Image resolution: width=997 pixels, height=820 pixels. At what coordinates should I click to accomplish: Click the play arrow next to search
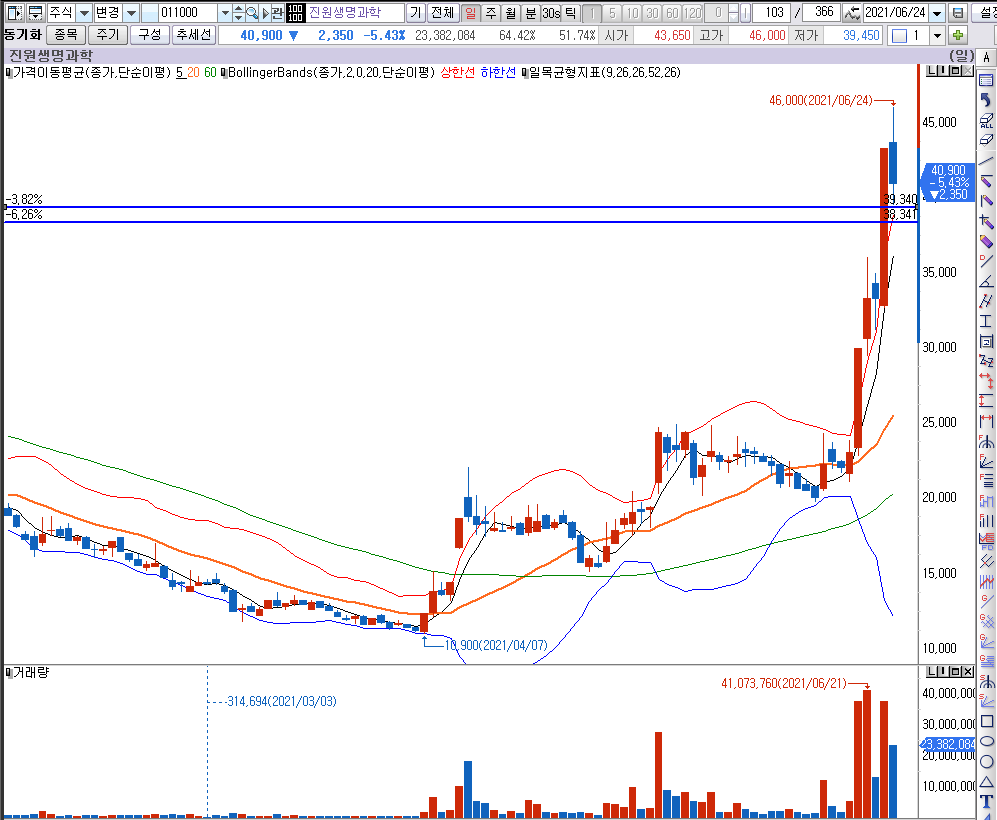[x=266, y=13]
